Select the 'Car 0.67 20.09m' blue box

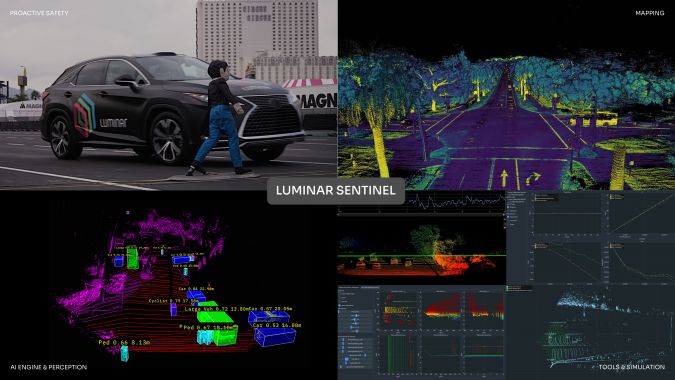click(x=269, y=318)
